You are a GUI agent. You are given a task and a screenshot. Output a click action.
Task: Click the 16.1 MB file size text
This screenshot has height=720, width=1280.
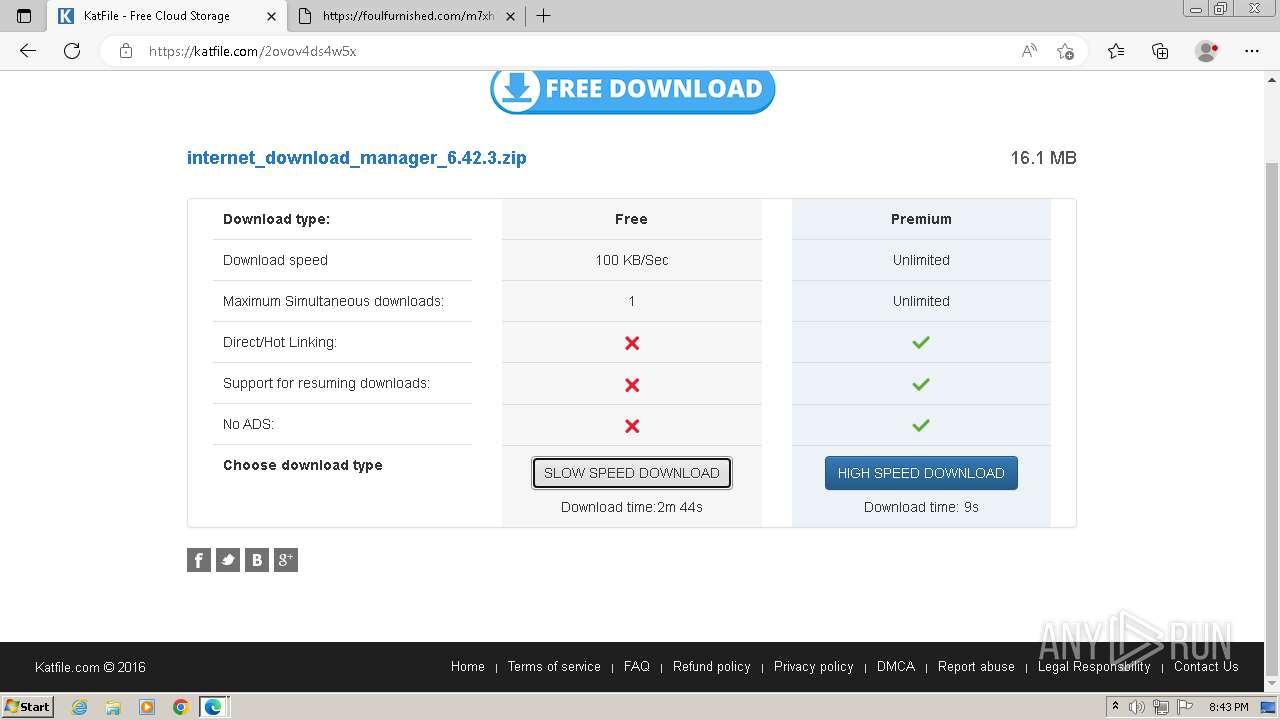[x=1043, y=158]
